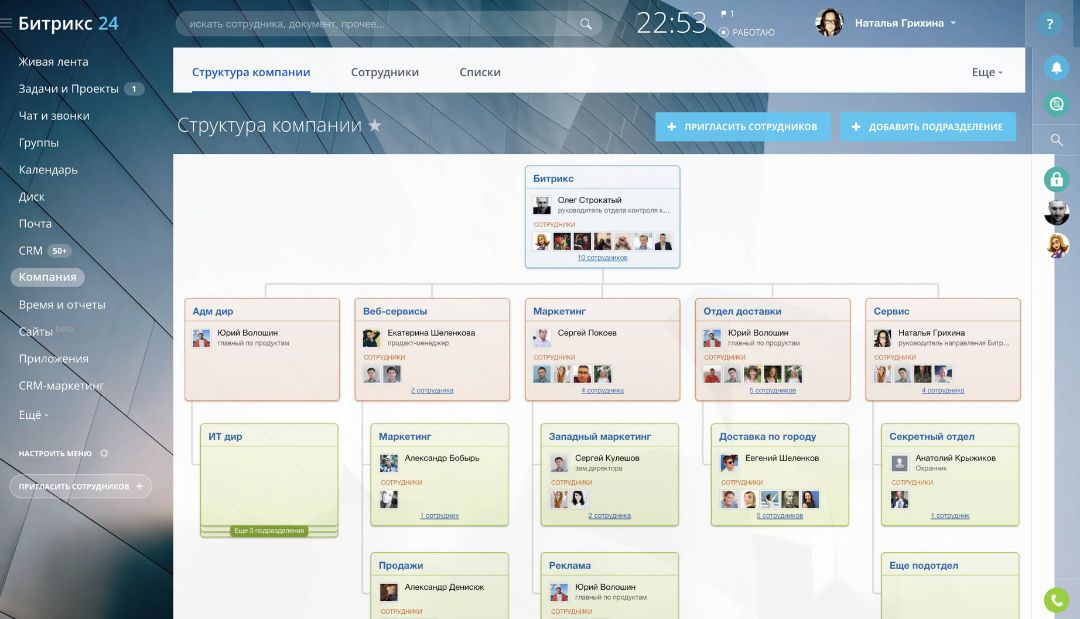Click the bearded man avatar in right sidebar
This screenshot has height=619, width=1080.
click(x=1057, y=213)
